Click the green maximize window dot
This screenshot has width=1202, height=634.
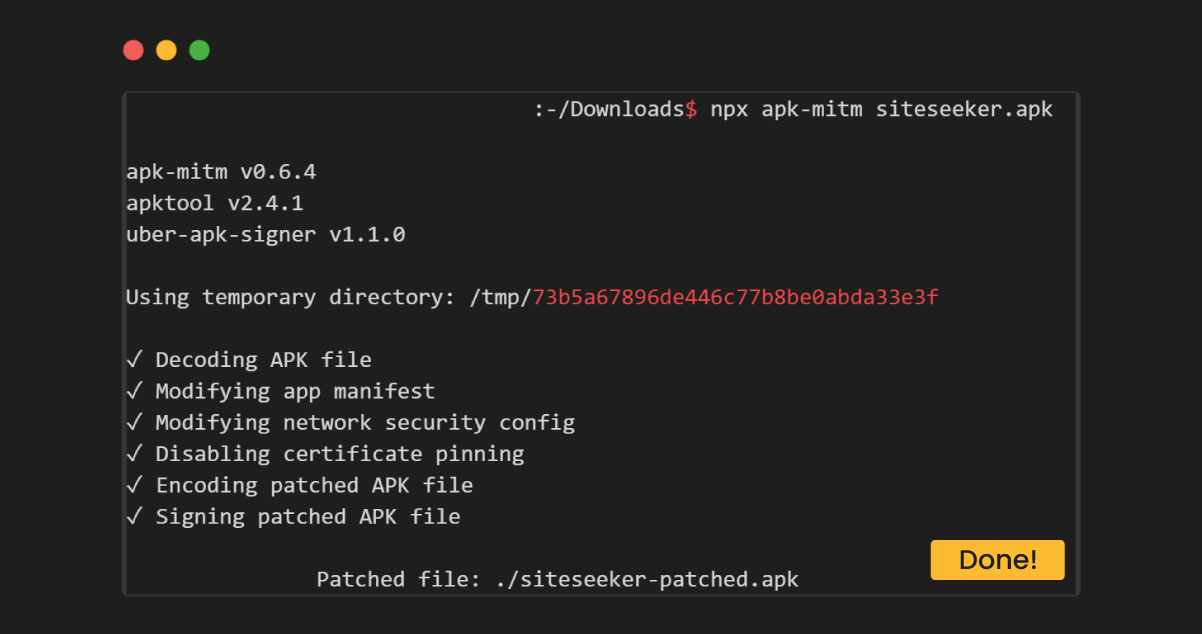coord(199,50)
